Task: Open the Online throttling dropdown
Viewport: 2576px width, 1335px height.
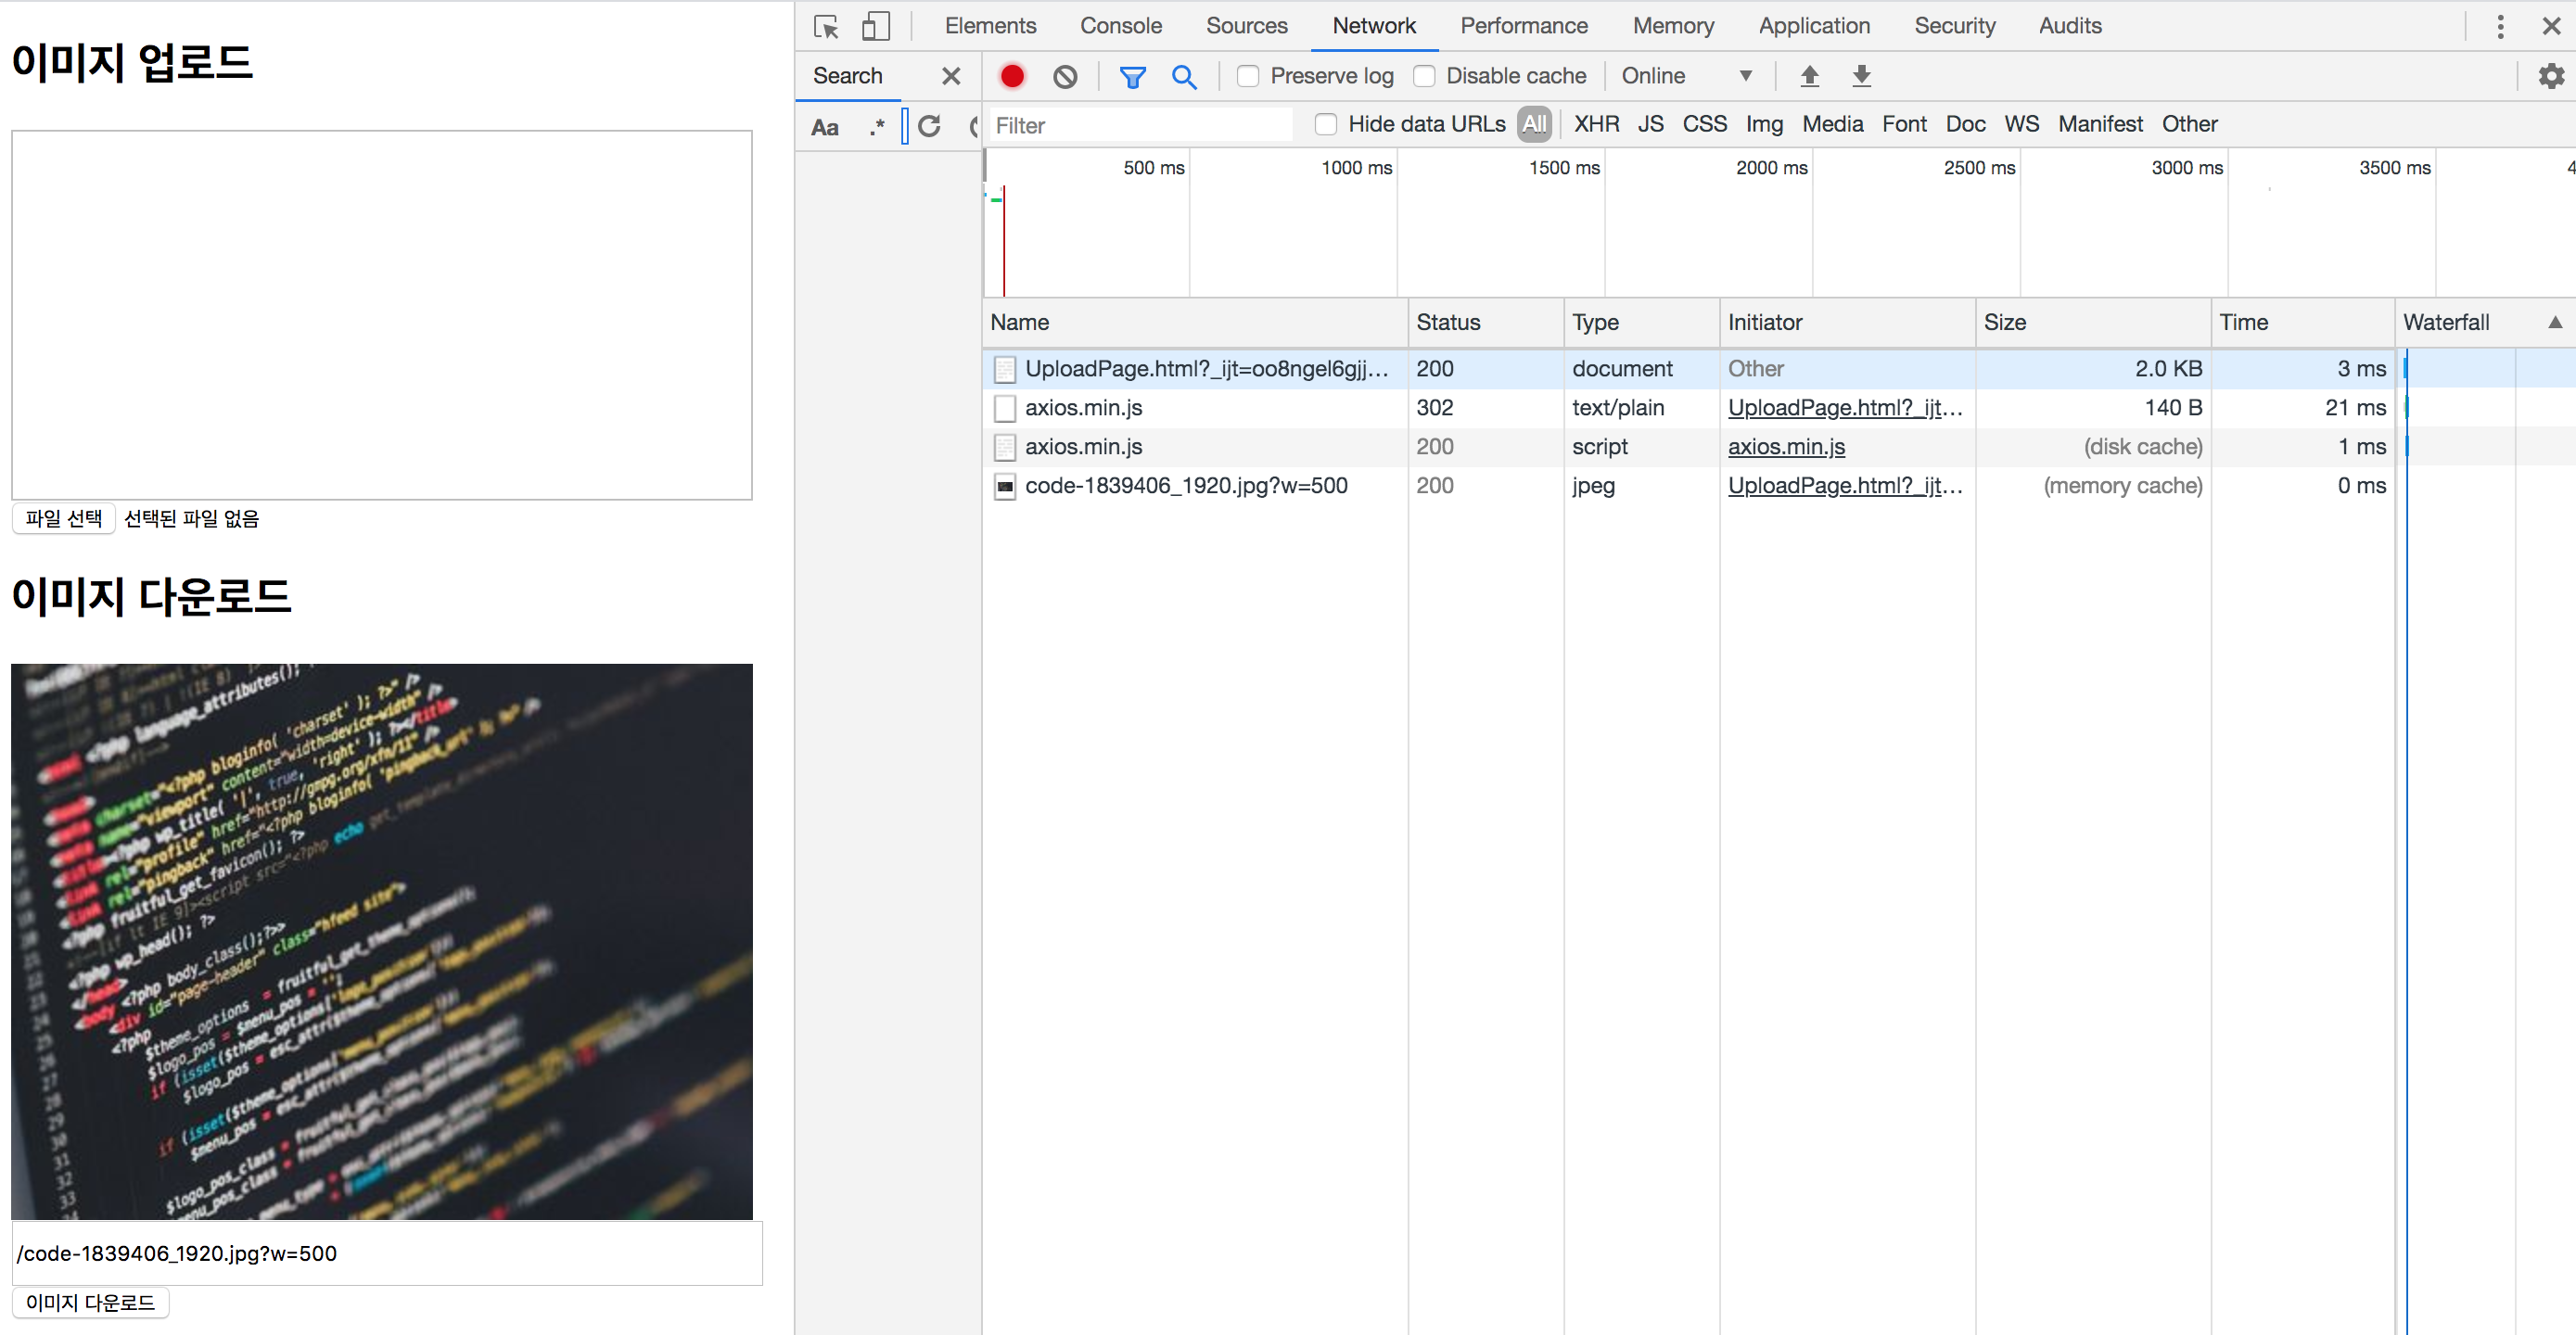Action: (x=1686, y=76)
